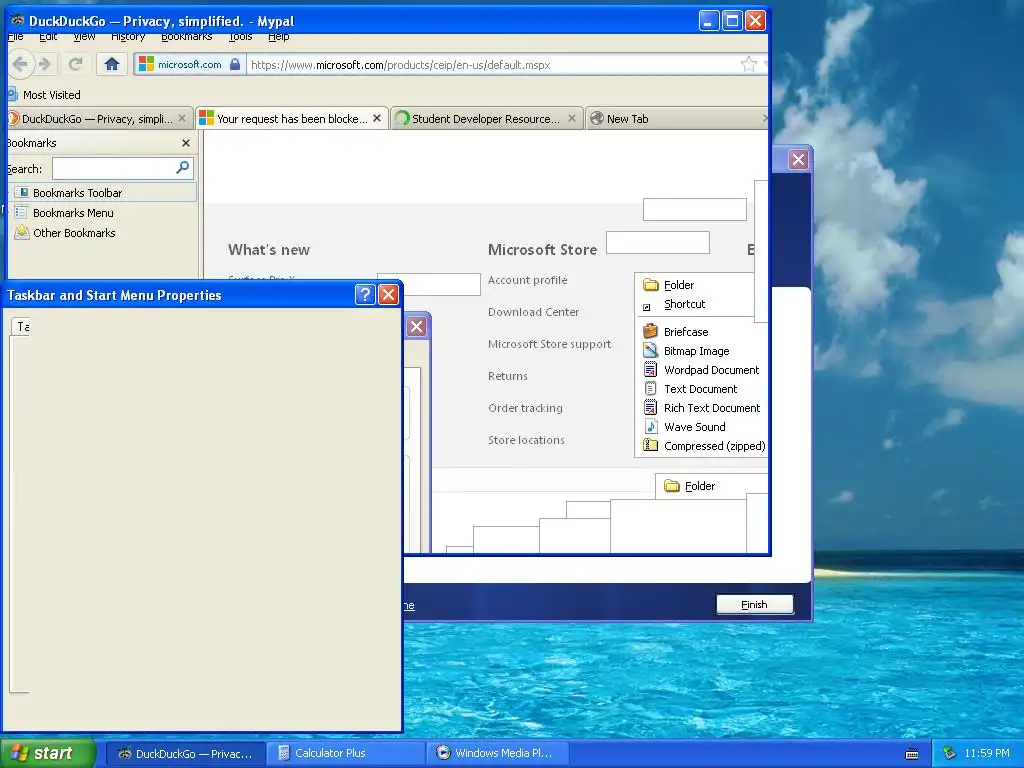Open the Order tracking link
1024x768 pixels.
pos(525,408)
